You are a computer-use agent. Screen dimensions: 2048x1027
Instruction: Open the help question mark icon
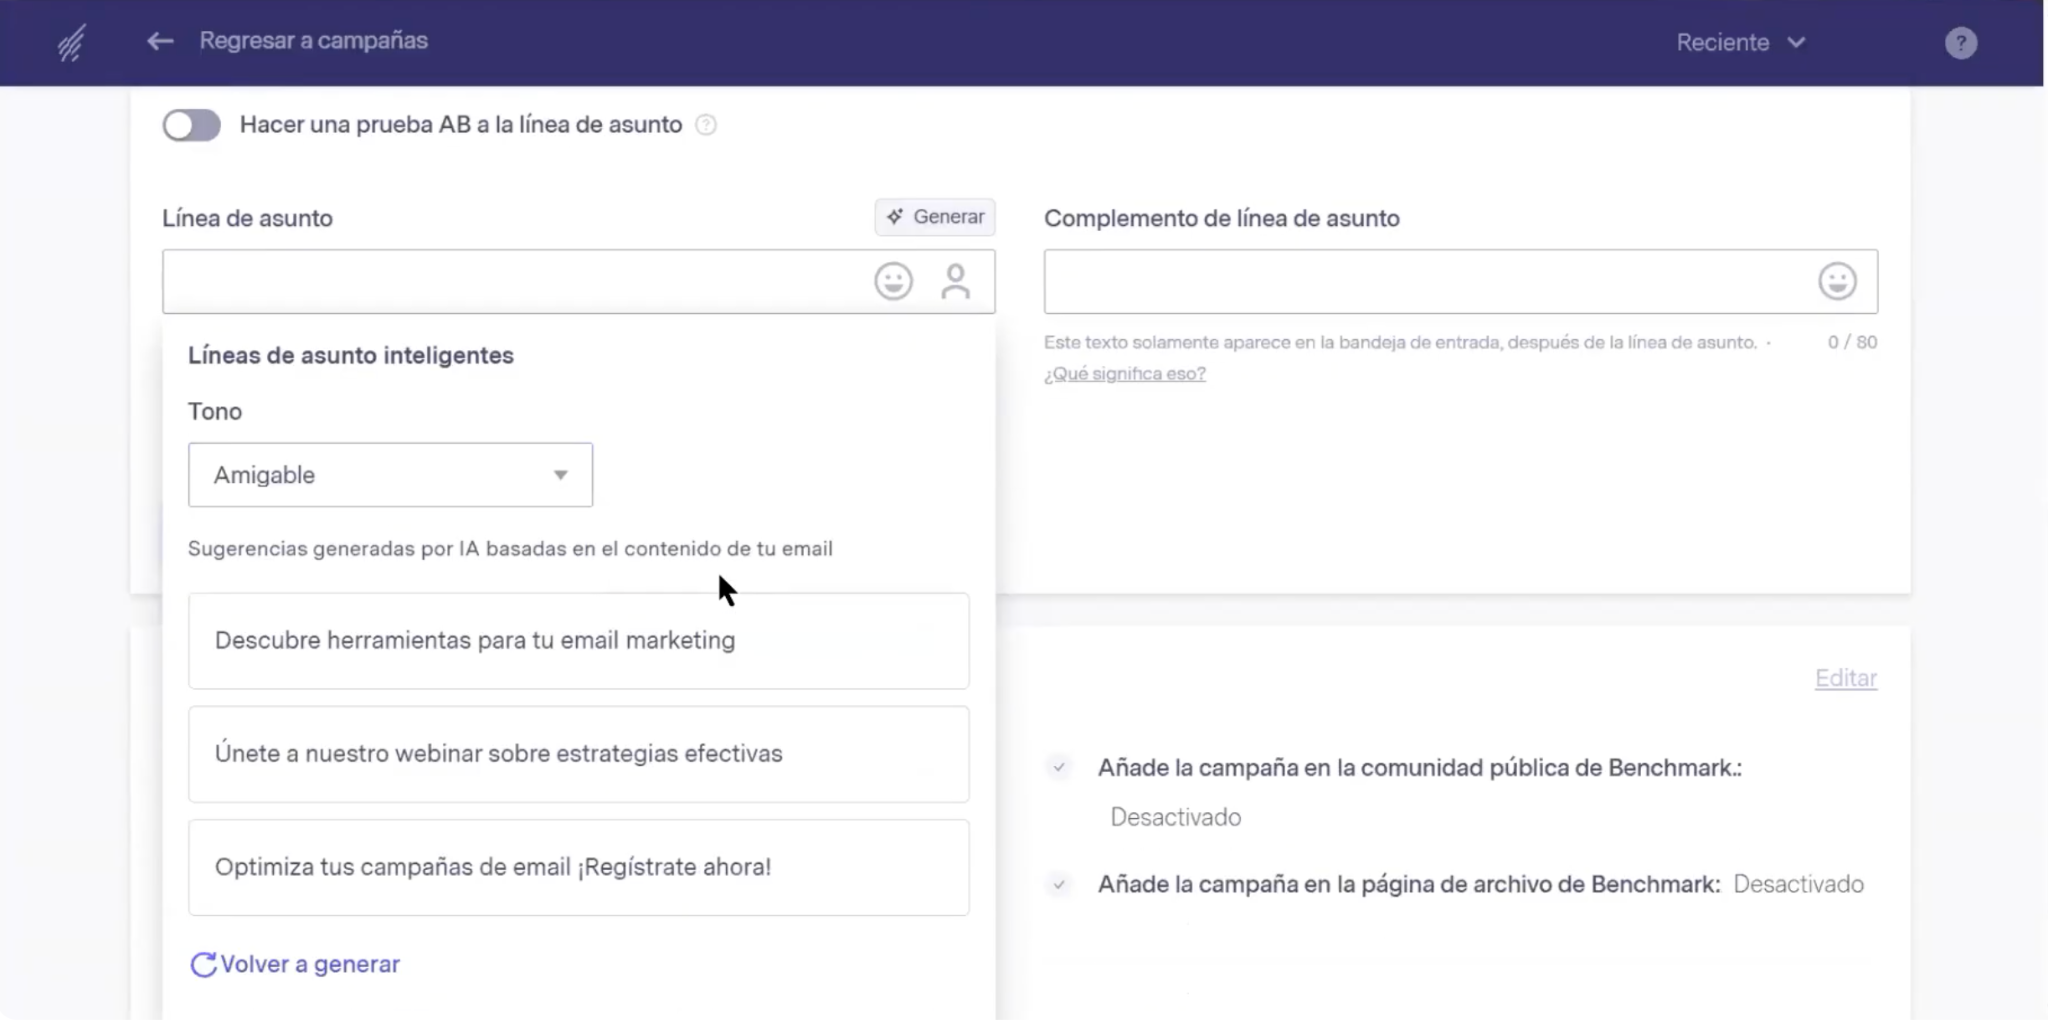click(x=1960, y=43)
